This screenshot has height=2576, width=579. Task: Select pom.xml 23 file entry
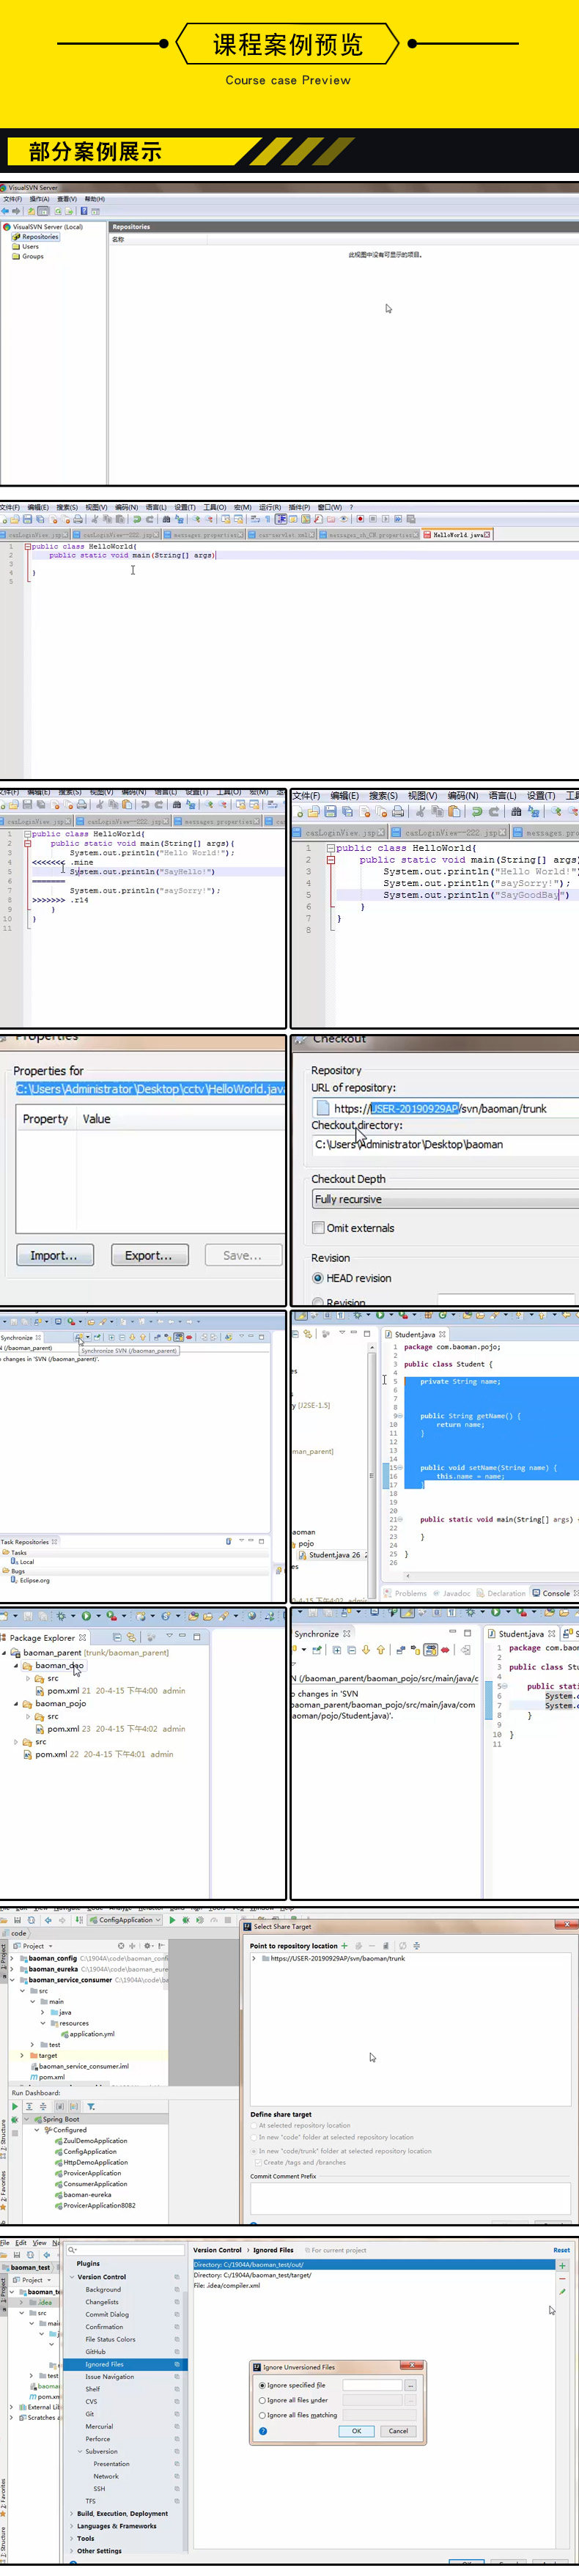coord(110,1728)
